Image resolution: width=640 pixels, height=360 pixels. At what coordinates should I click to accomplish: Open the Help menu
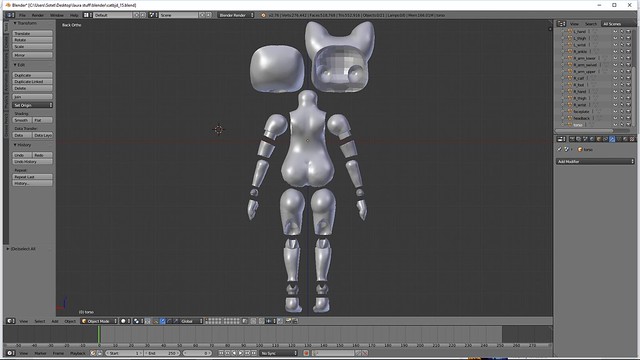74,15
